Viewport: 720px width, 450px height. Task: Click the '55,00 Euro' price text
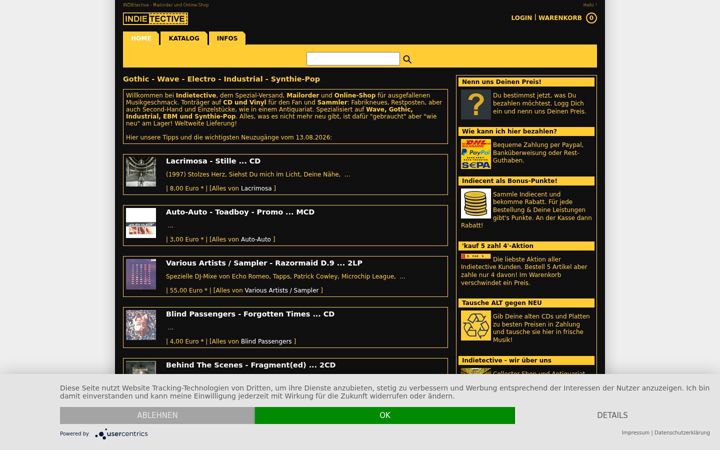coord(186,290)
